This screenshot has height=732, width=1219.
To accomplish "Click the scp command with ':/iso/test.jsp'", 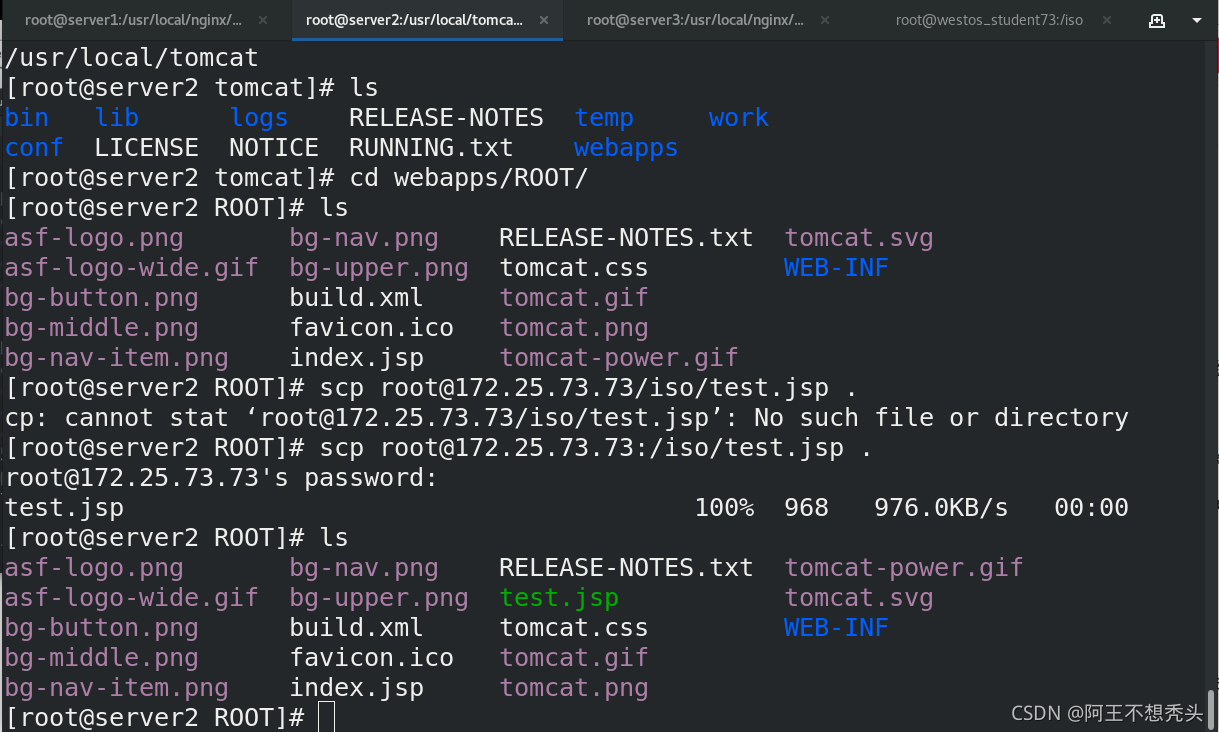I will [597, 448].
